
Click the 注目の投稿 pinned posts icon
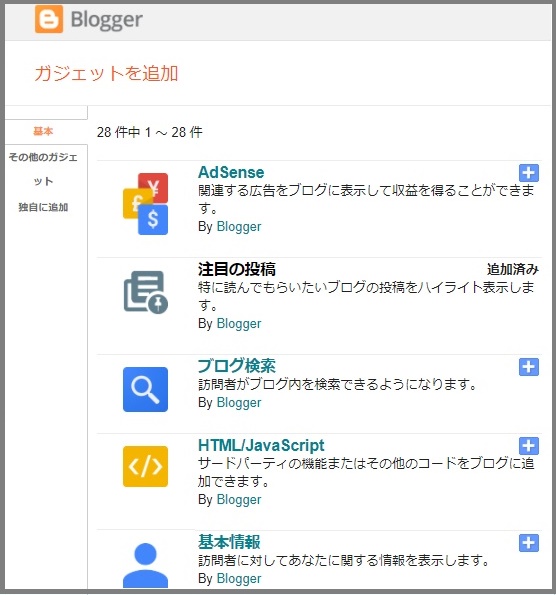(146, 292)
